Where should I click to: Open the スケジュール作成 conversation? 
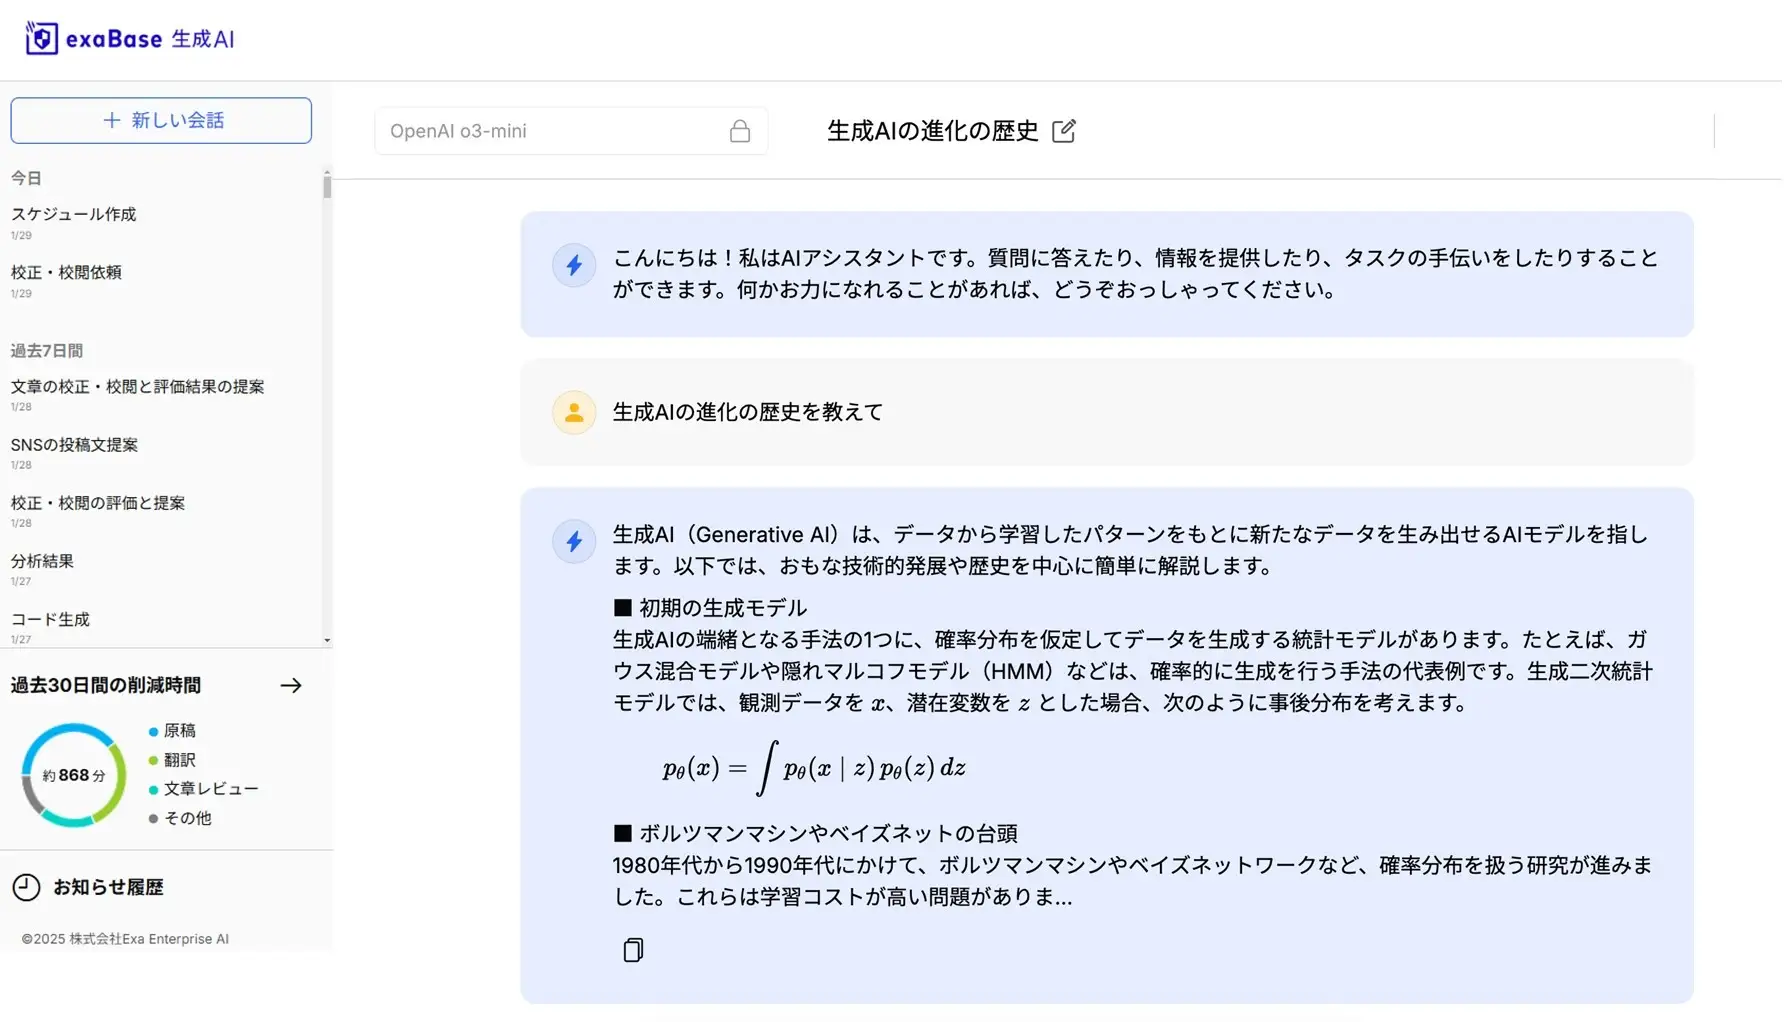(74, 214)
